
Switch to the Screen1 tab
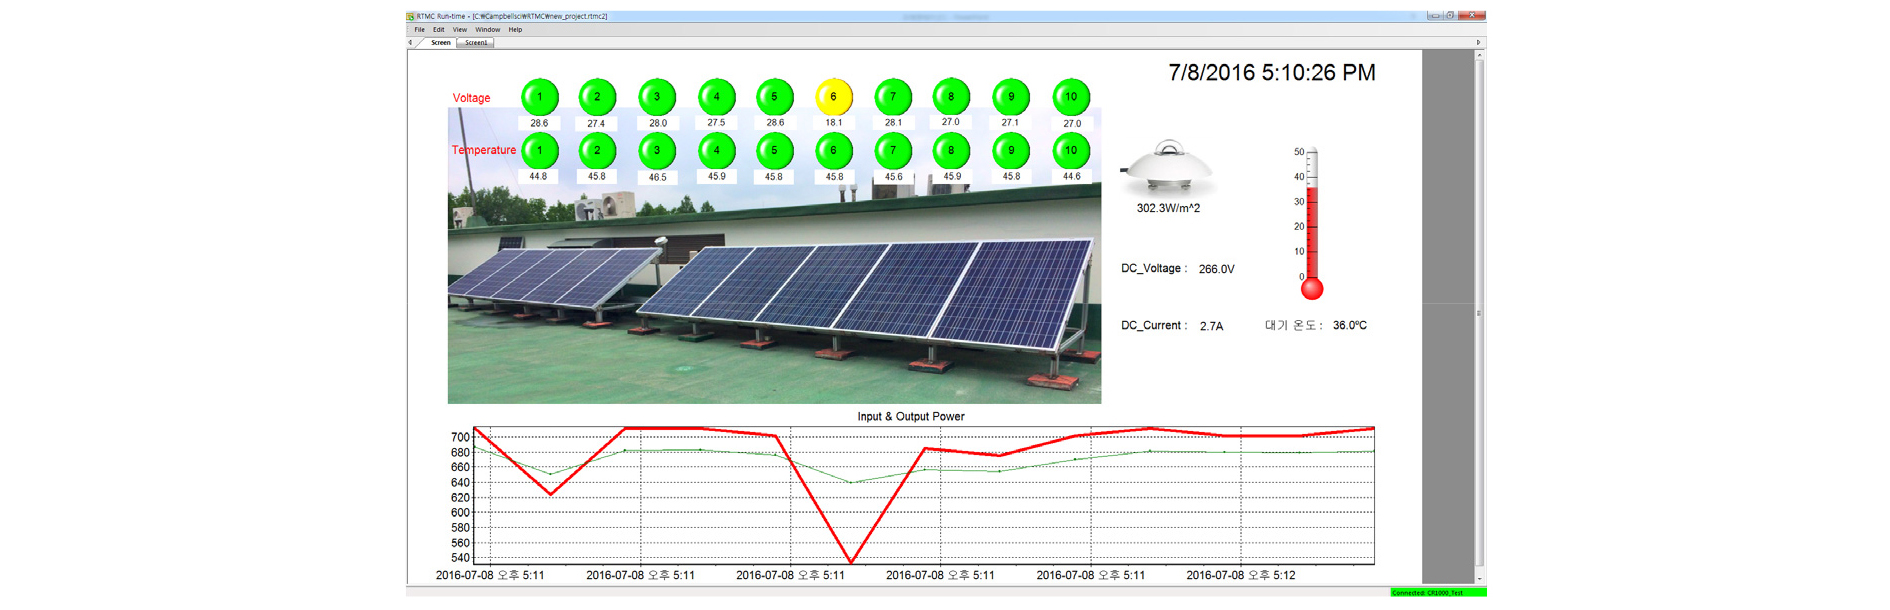pos(476,43)
